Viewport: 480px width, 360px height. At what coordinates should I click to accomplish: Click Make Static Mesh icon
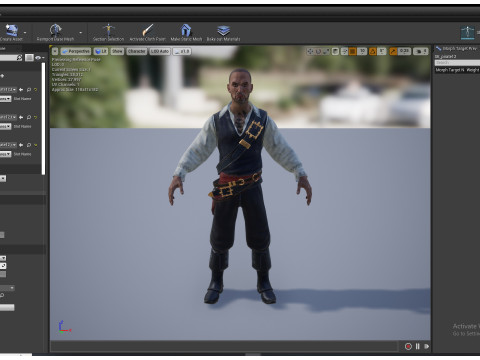coord(186,30)
